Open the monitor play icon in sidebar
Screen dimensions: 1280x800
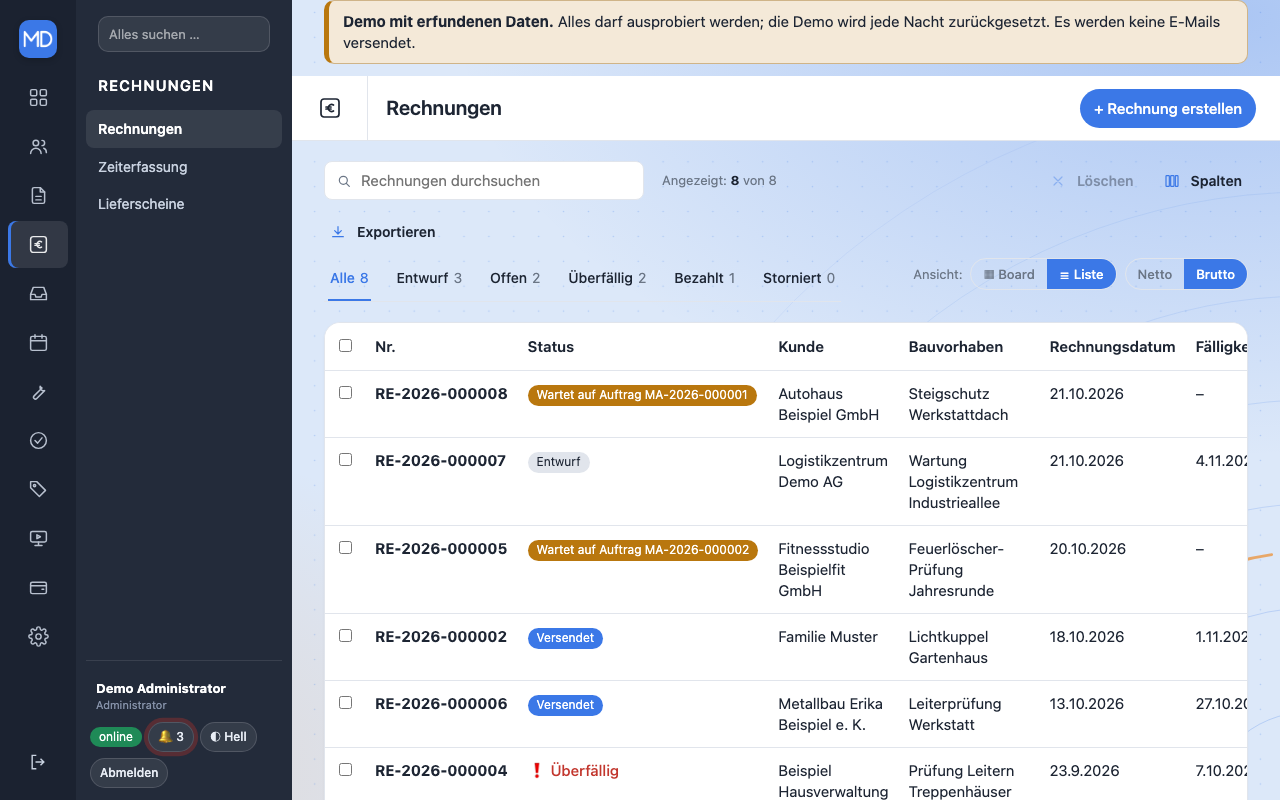click(38, 538)
